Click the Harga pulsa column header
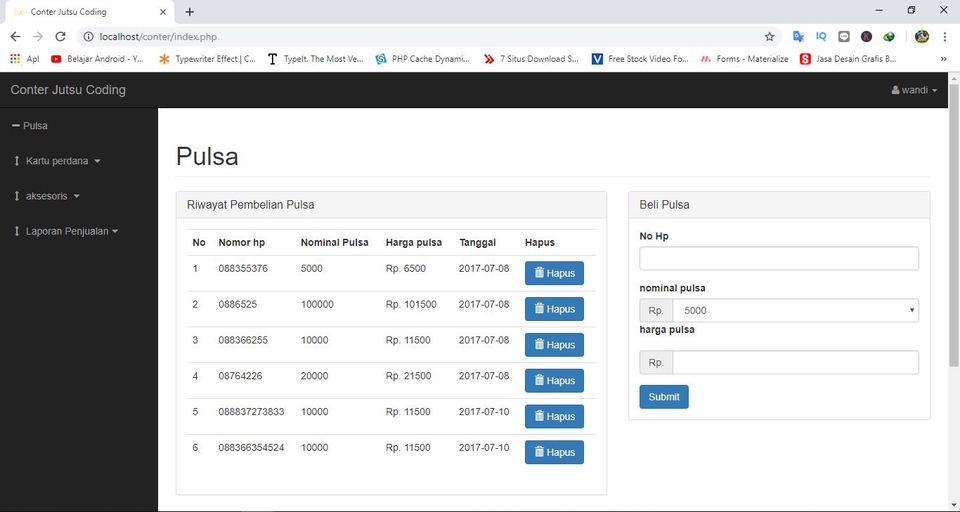960x512 pixels. (414, 243)
